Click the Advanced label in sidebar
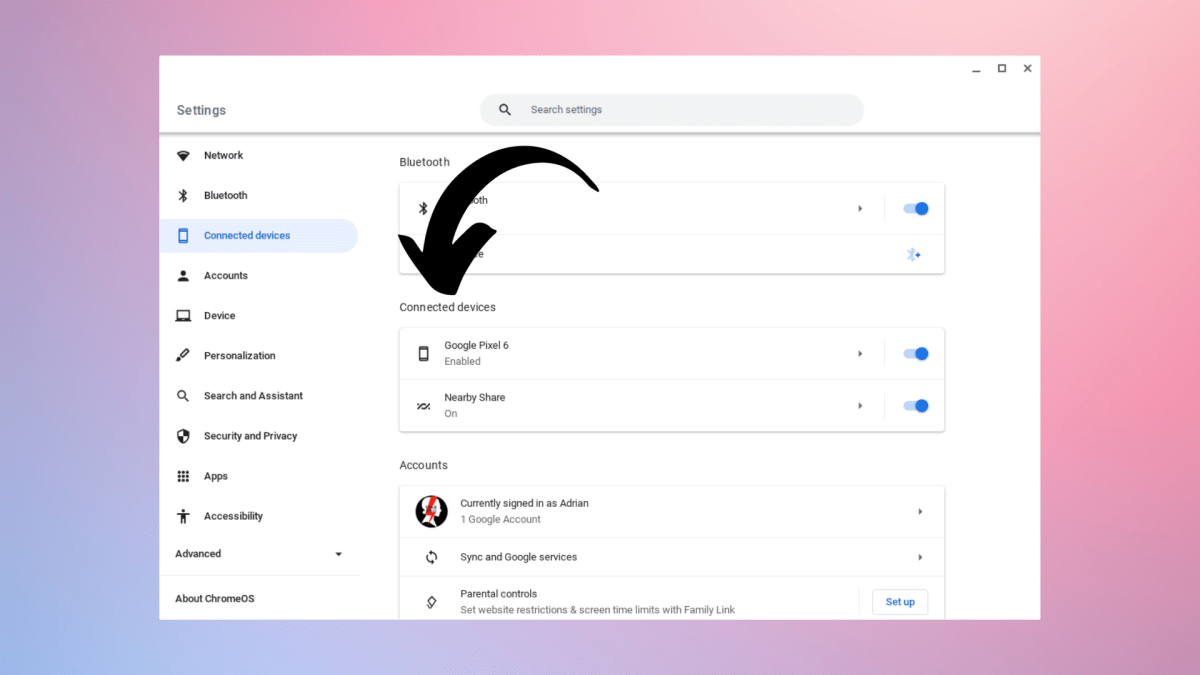The width and height of the screenshot is (1200, 675). (198, 554)
